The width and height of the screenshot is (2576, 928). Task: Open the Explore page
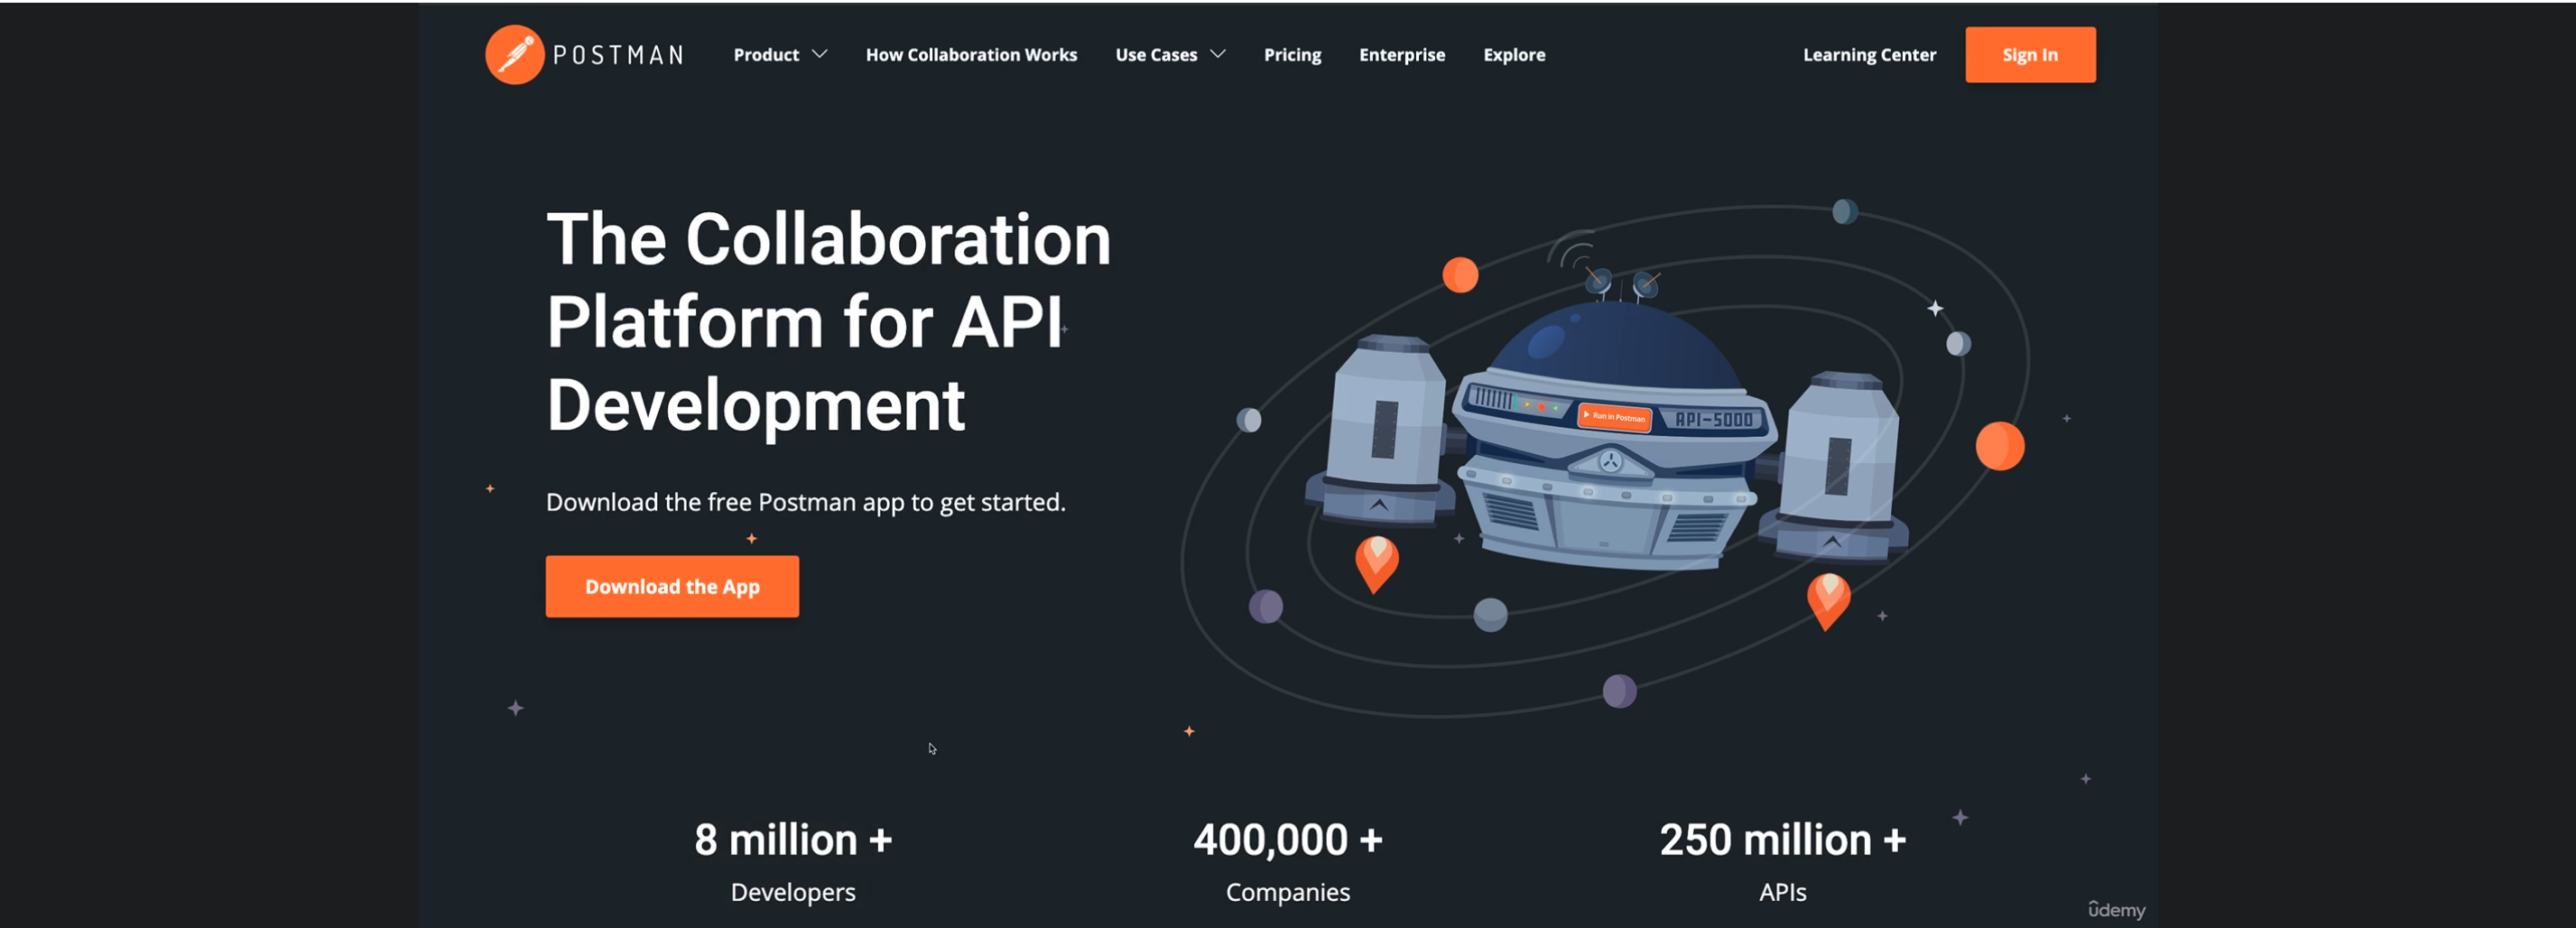point(1514,55)
